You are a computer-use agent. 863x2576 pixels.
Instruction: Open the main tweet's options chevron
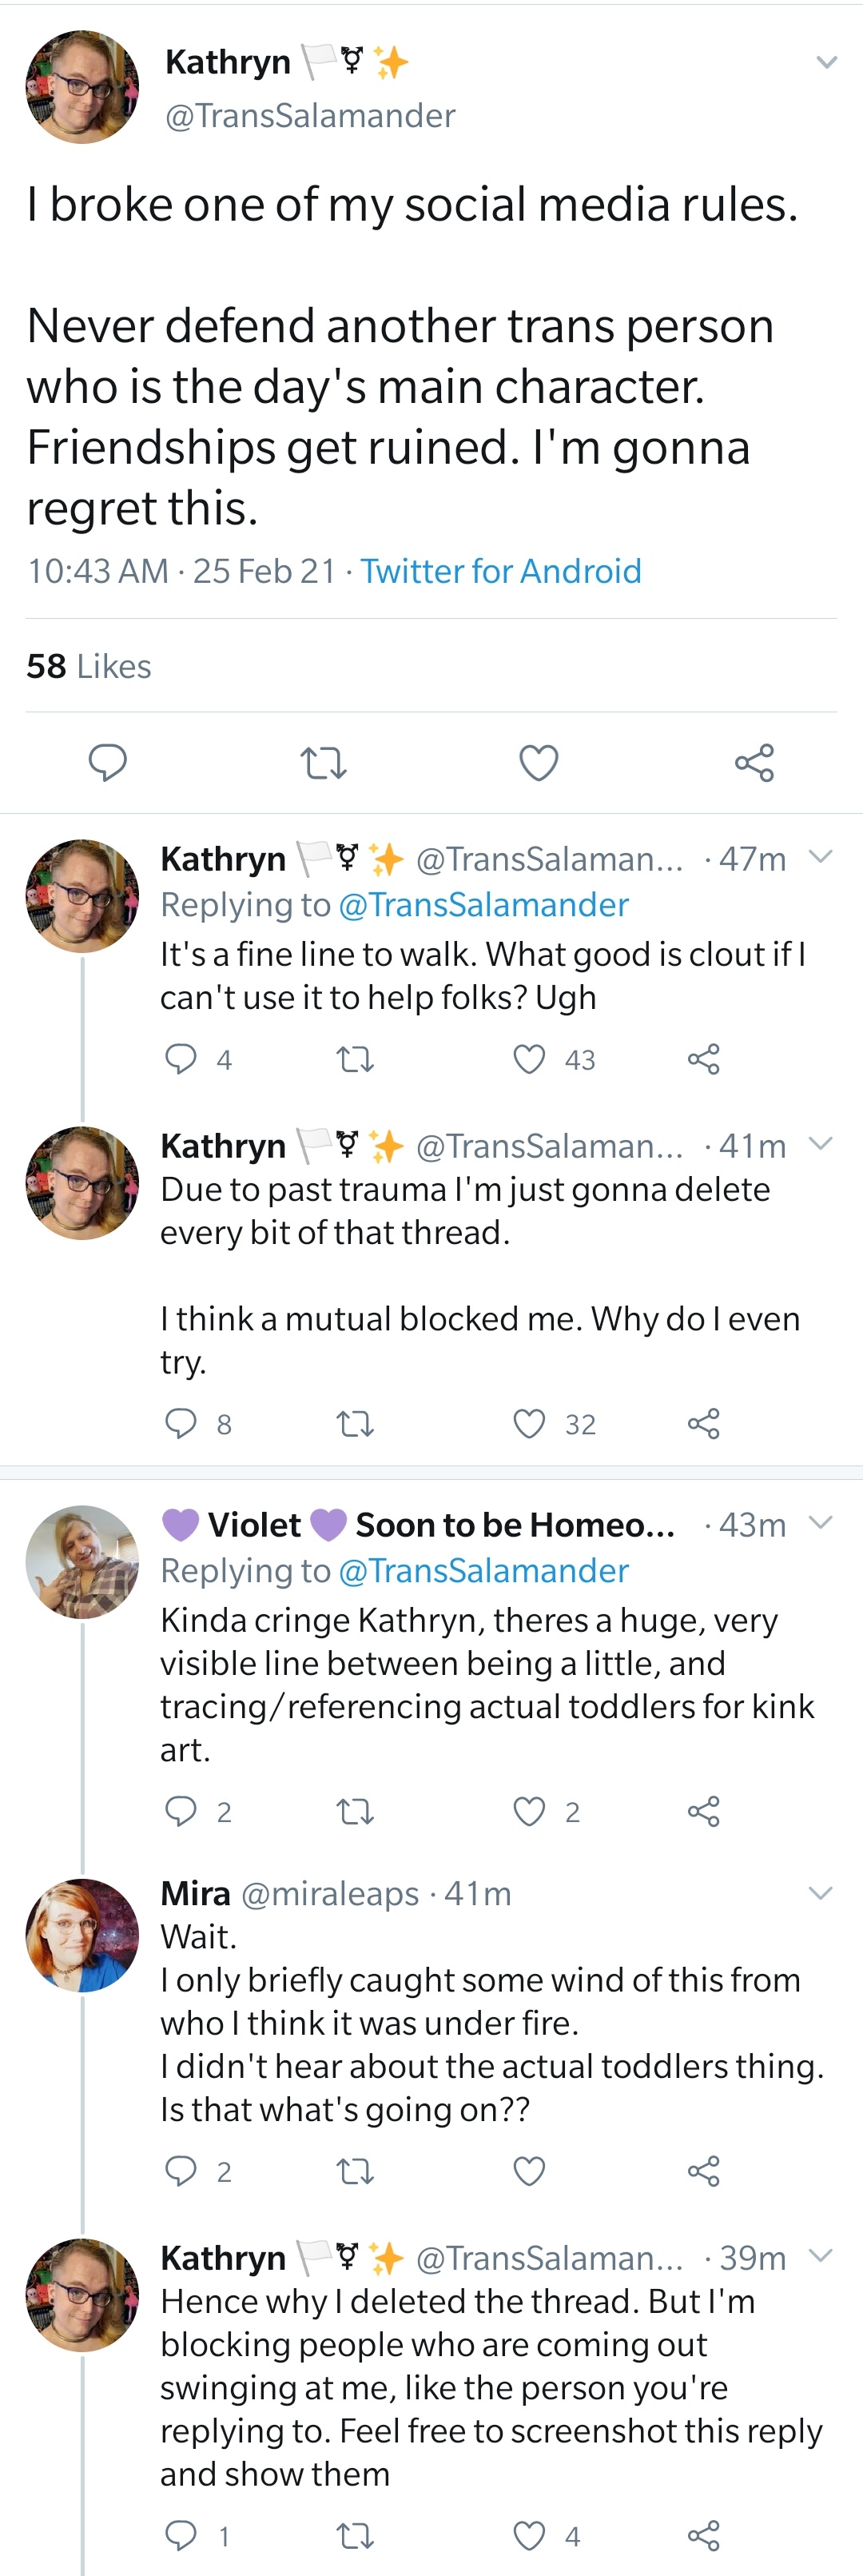click(x=826, y=62)
